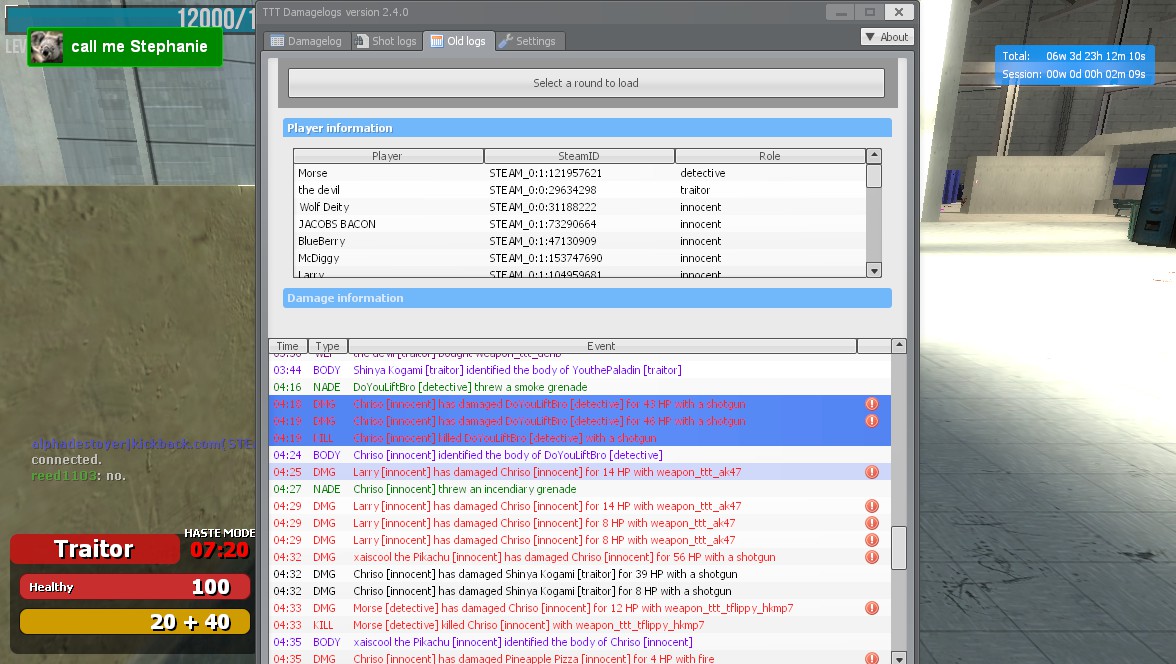Select the Chriso damaged Shinya Kogami 8 HP row
The width and height of the screenshot is (1176, 664).
pos(580,591)
